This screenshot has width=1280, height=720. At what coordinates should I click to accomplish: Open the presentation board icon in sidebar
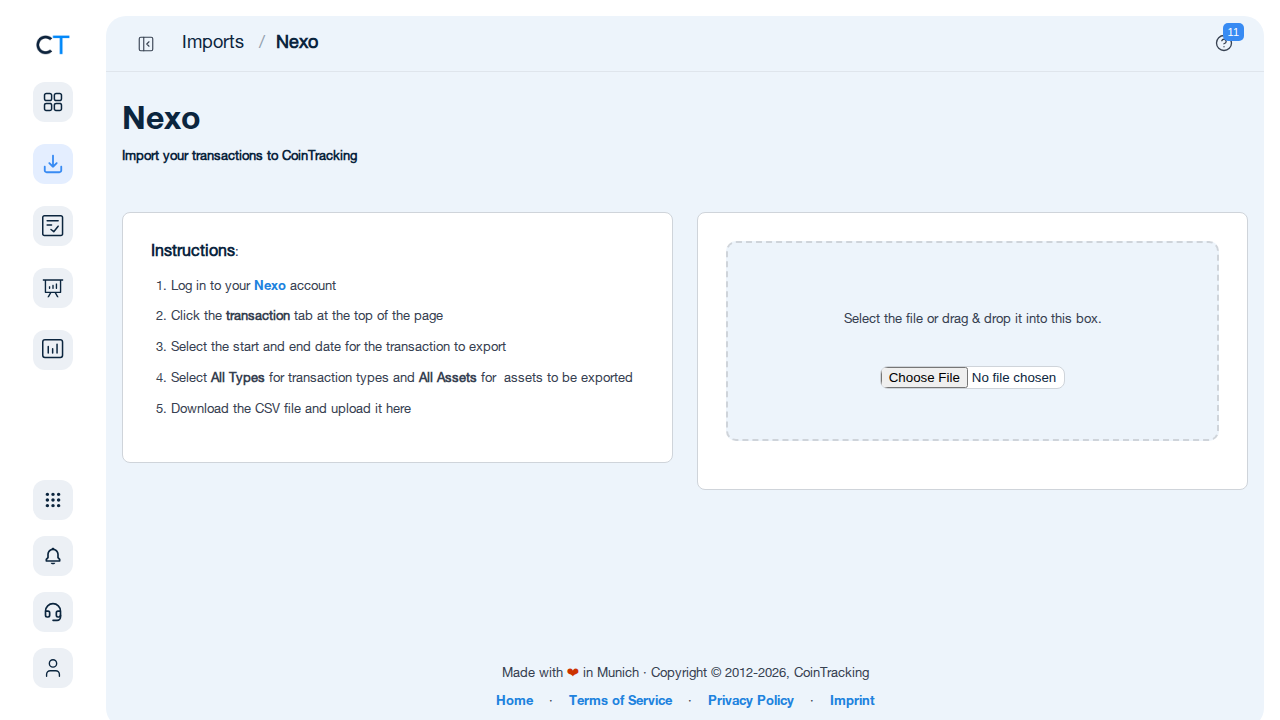(53, 288)
